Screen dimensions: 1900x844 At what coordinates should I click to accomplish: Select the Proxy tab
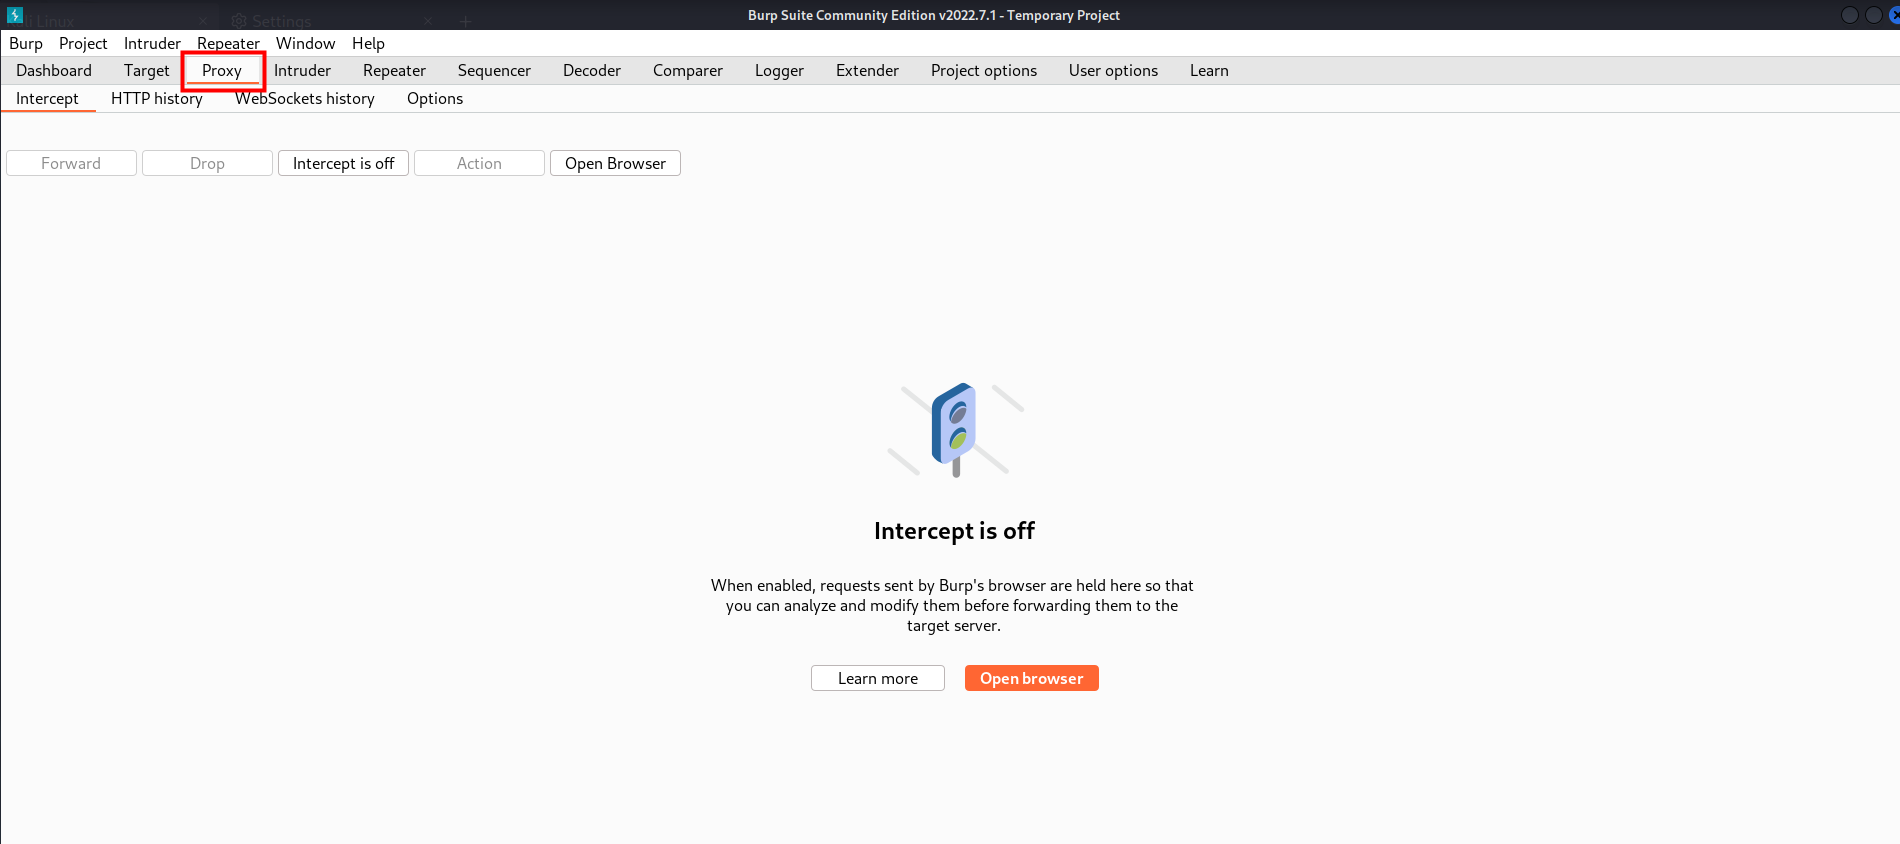(222, 70)
